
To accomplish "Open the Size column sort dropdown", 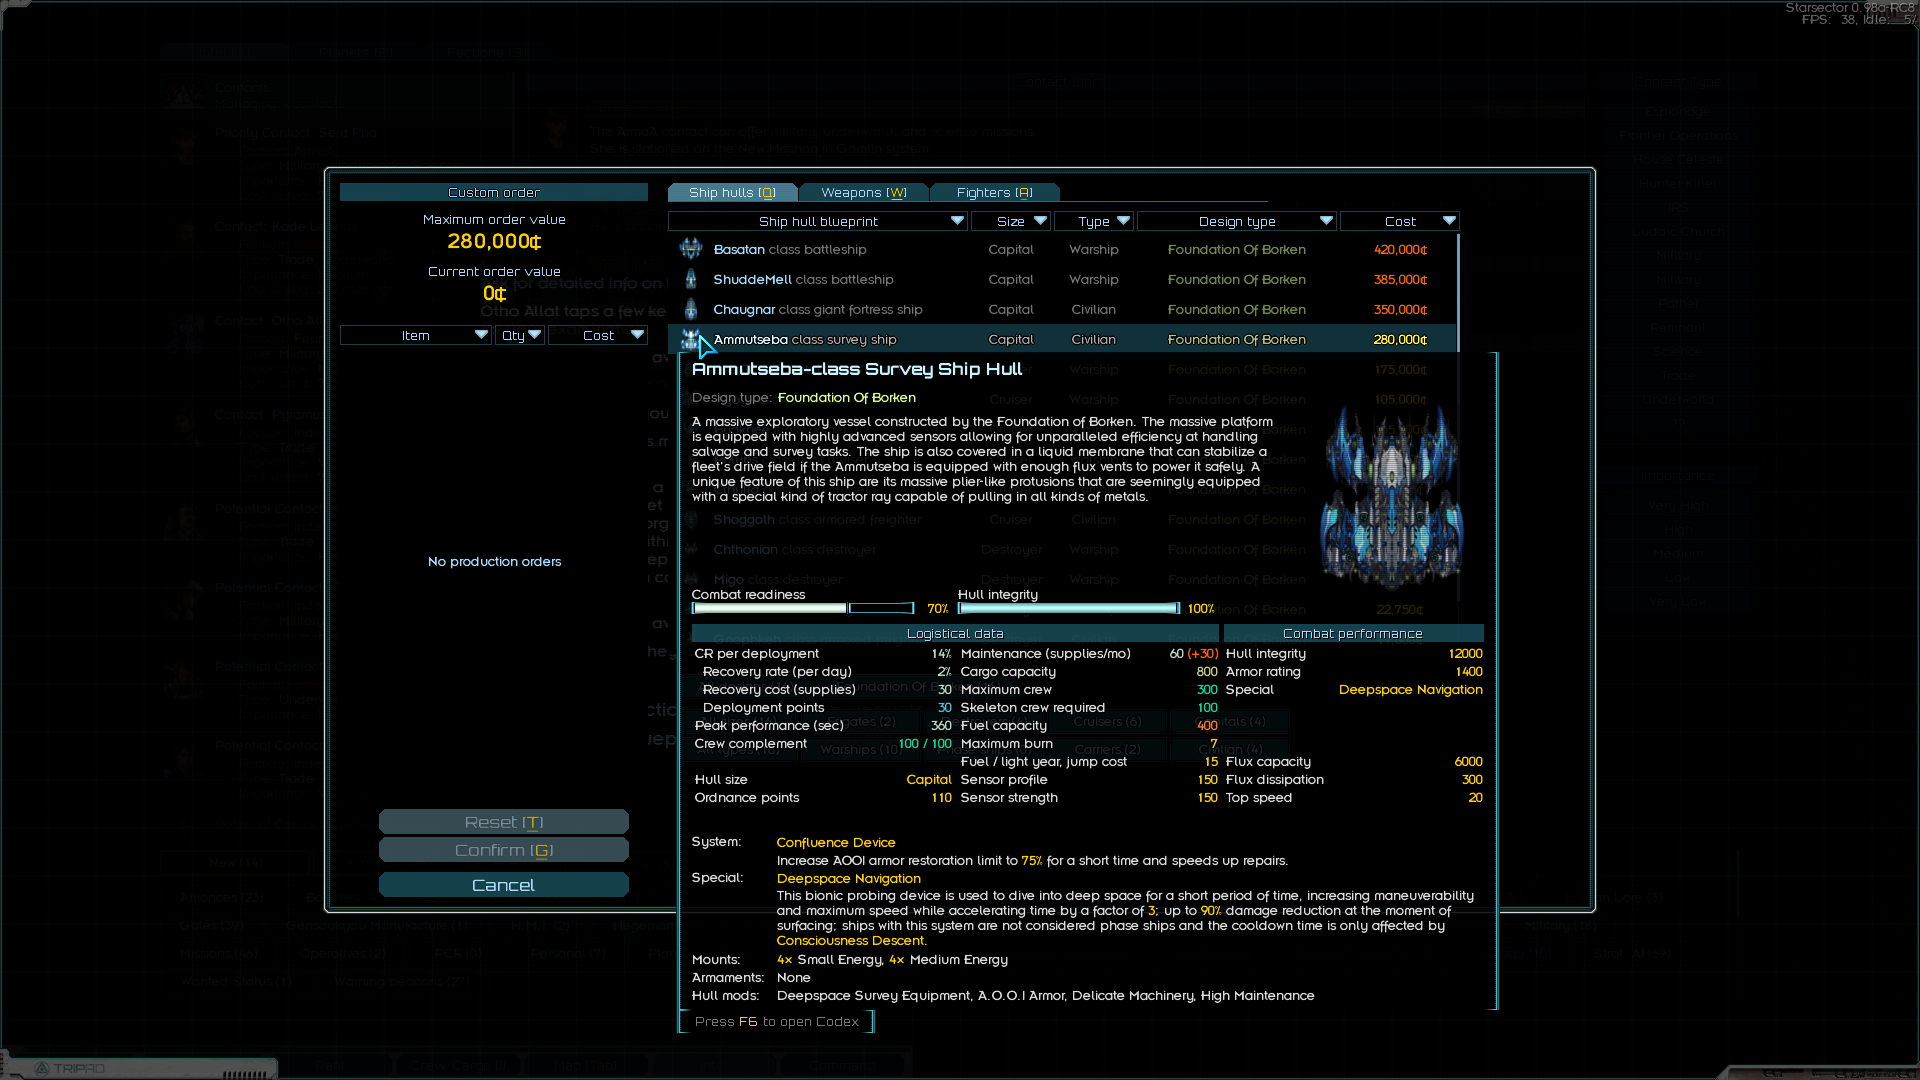I will click(x=1010, y=221).
